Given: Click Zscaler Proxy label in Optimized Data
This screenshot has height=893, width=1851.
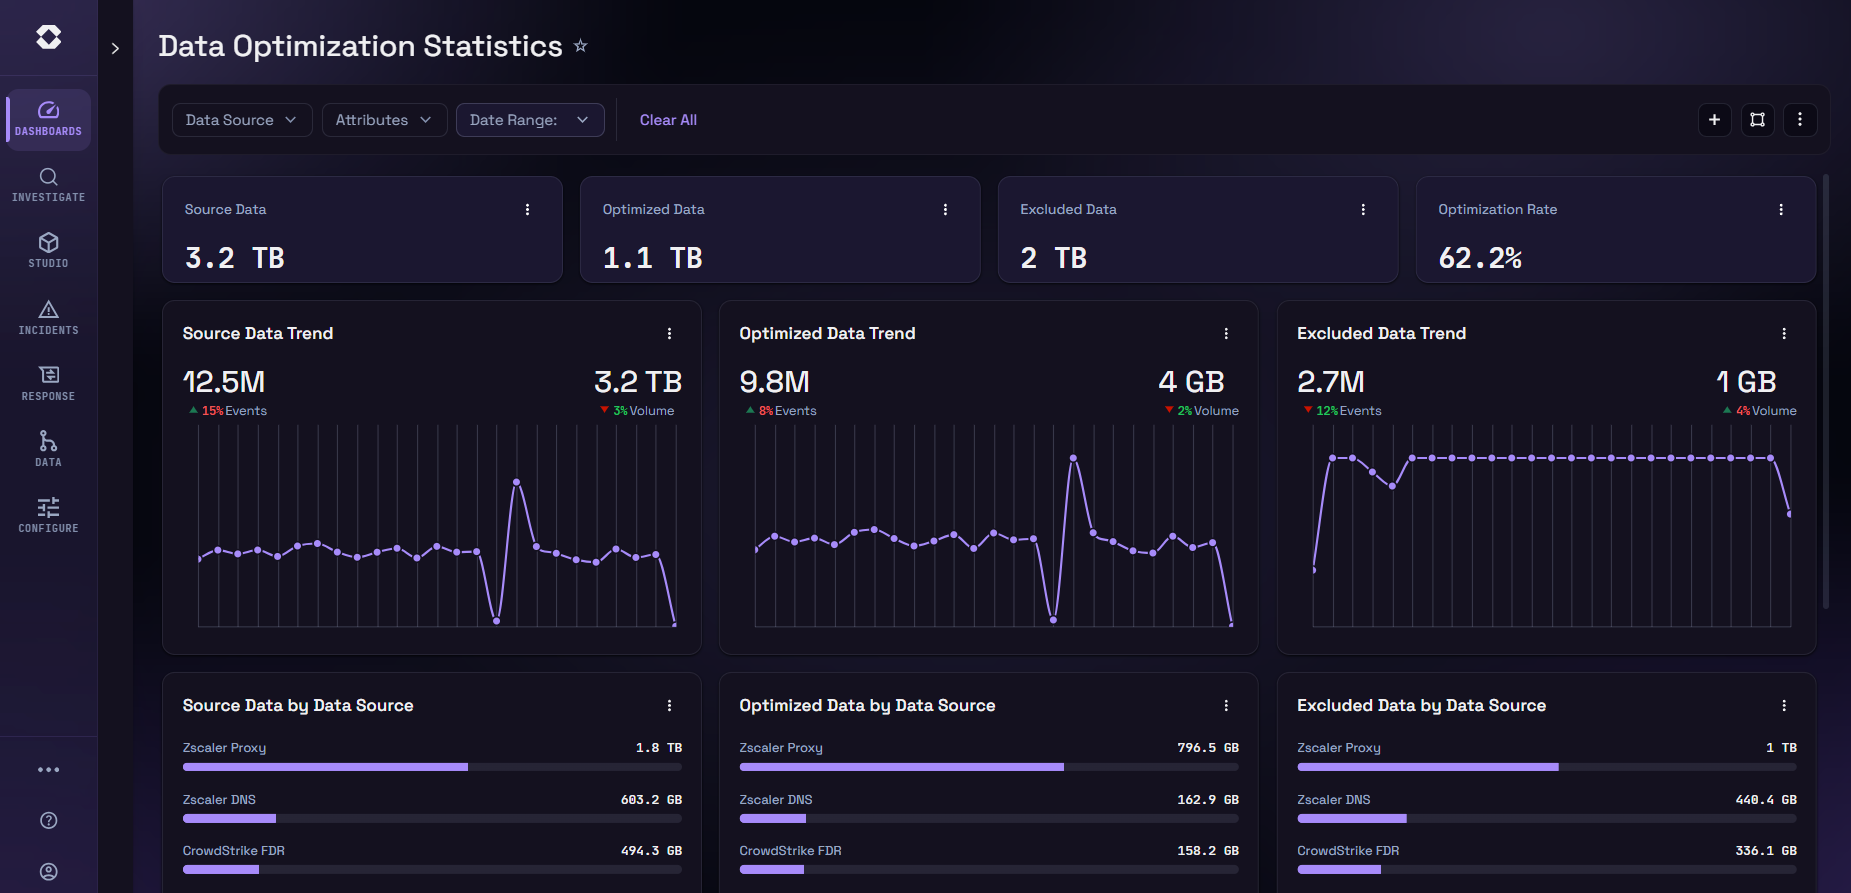Looking at the screenshot, I should tap(781, 748).
